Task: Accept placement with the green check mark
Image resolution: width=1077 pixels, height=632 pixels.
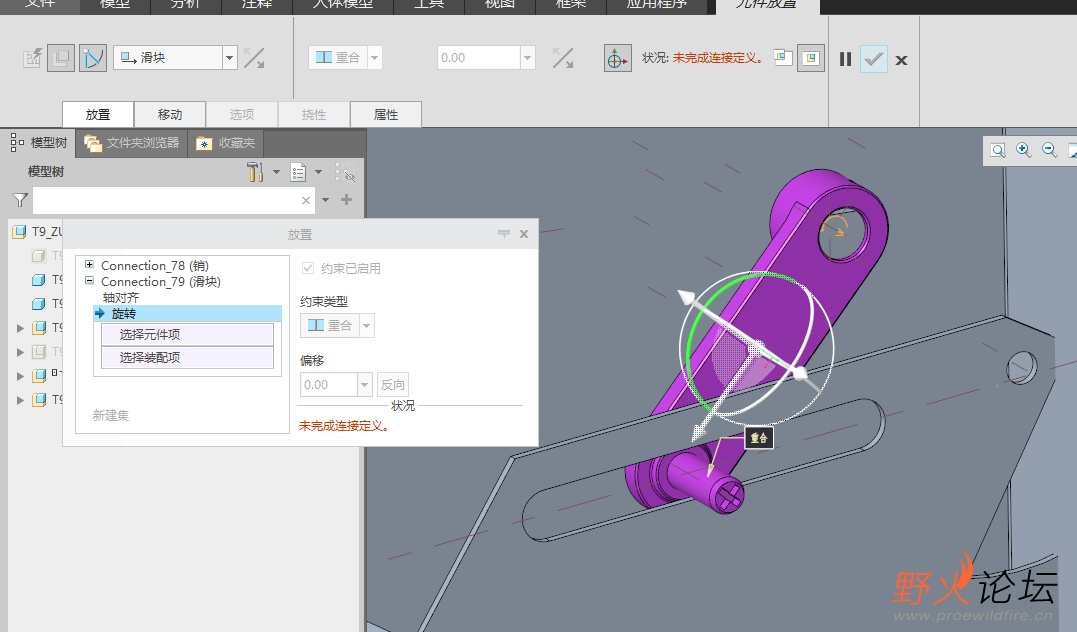Action: pyautogui.click(x=874, y=59)
